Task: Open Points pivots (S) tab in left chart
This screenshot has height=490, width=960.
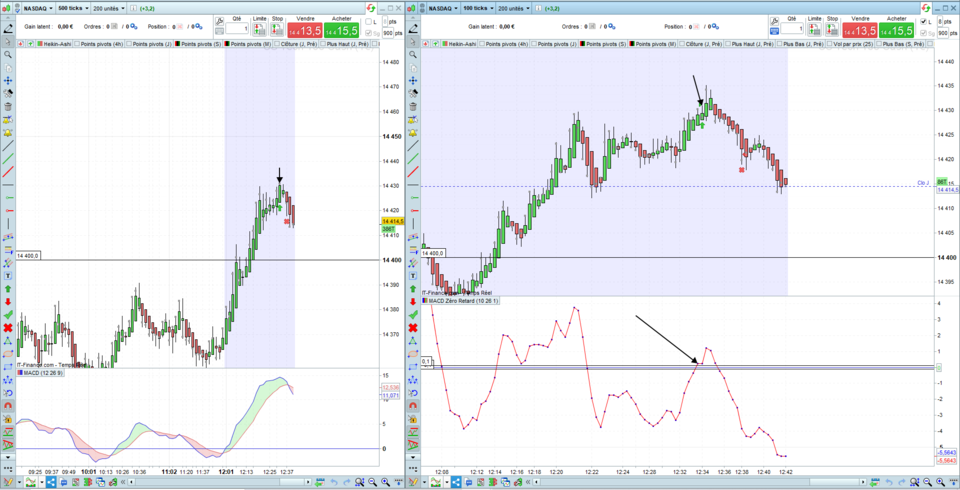Action: 197,44
